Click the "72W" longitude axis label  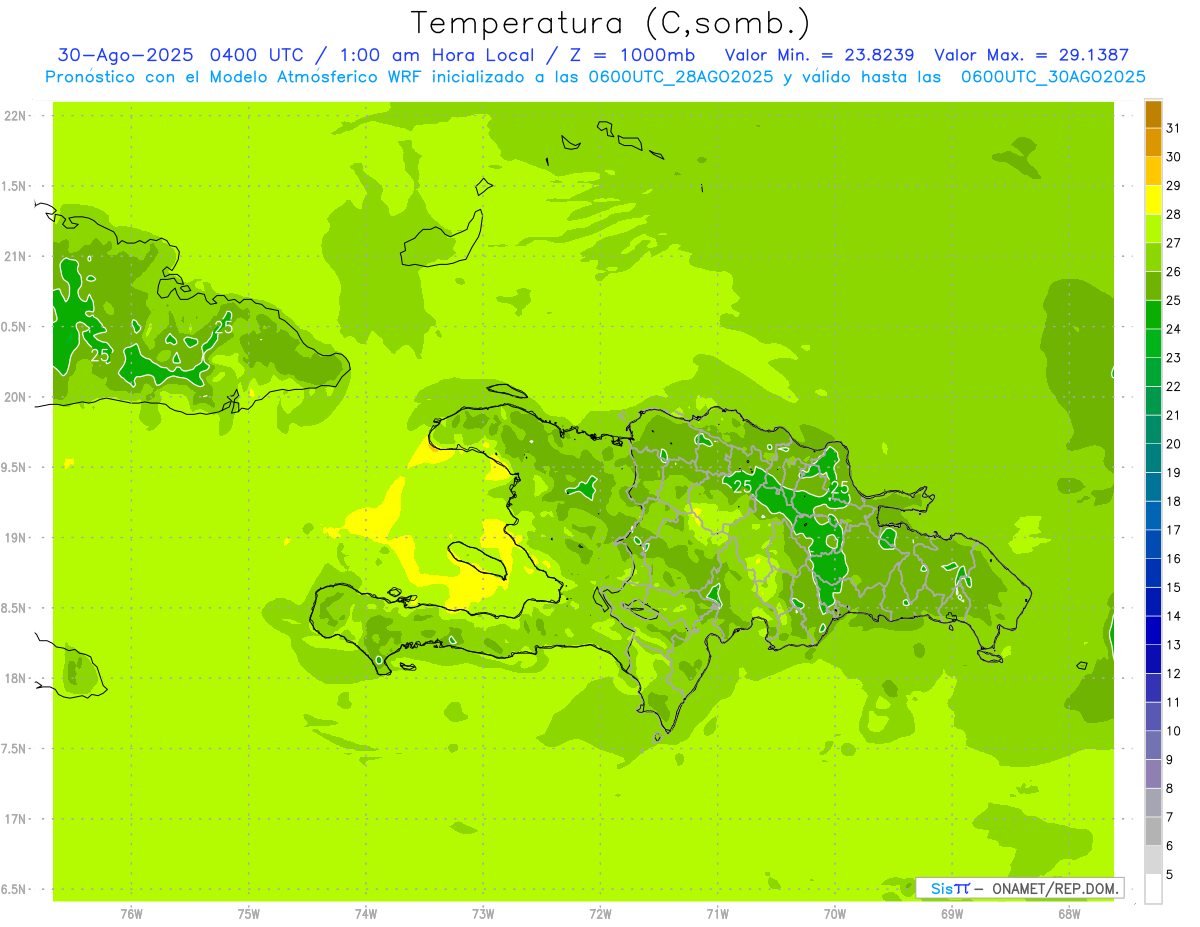[600, 914]
